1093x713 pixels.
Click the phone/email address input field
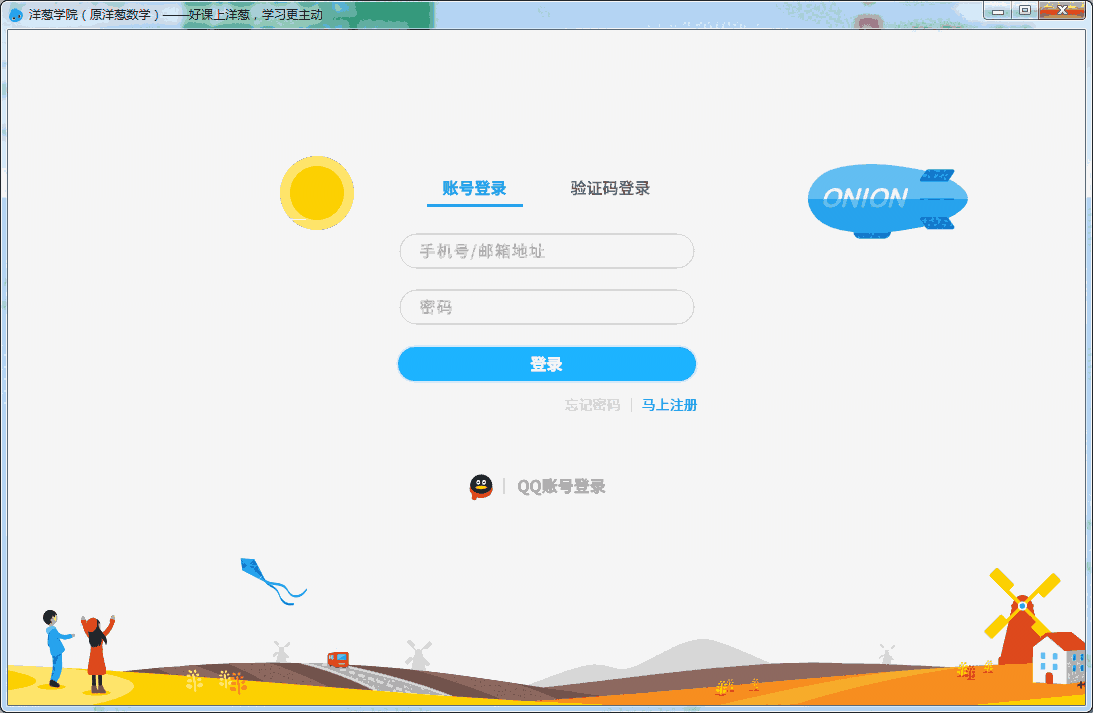pyautogui.click(x=546, y=251)
